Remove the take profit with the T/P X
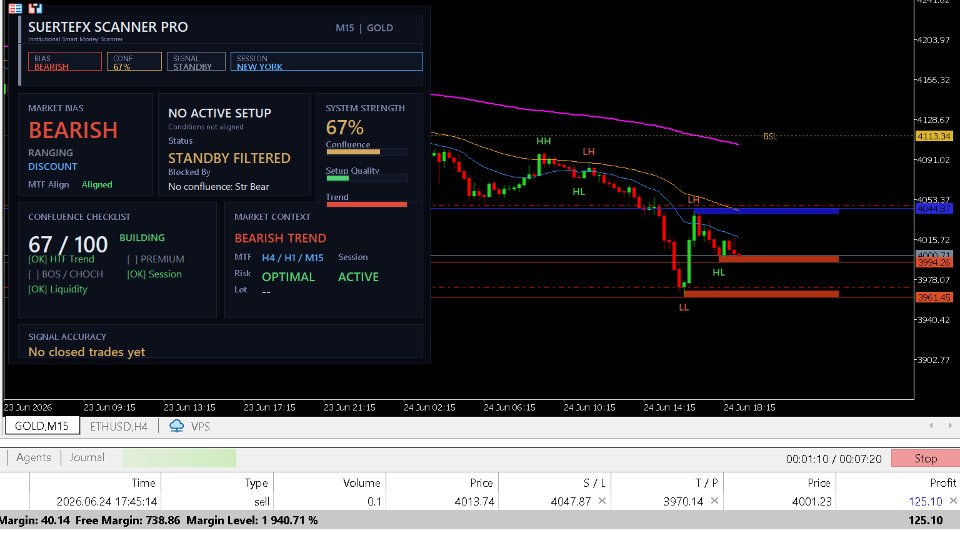Image resolution: width=960 pixels, height=533 pixels. pyautogui.click(x=714, y=501)
